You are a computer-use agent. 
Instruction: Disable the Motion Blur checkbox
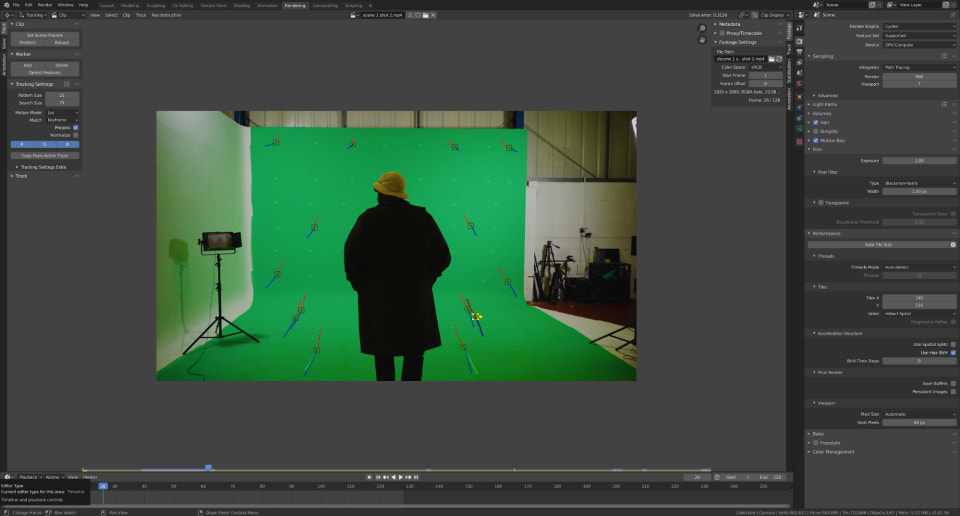(x=816, y=141)
